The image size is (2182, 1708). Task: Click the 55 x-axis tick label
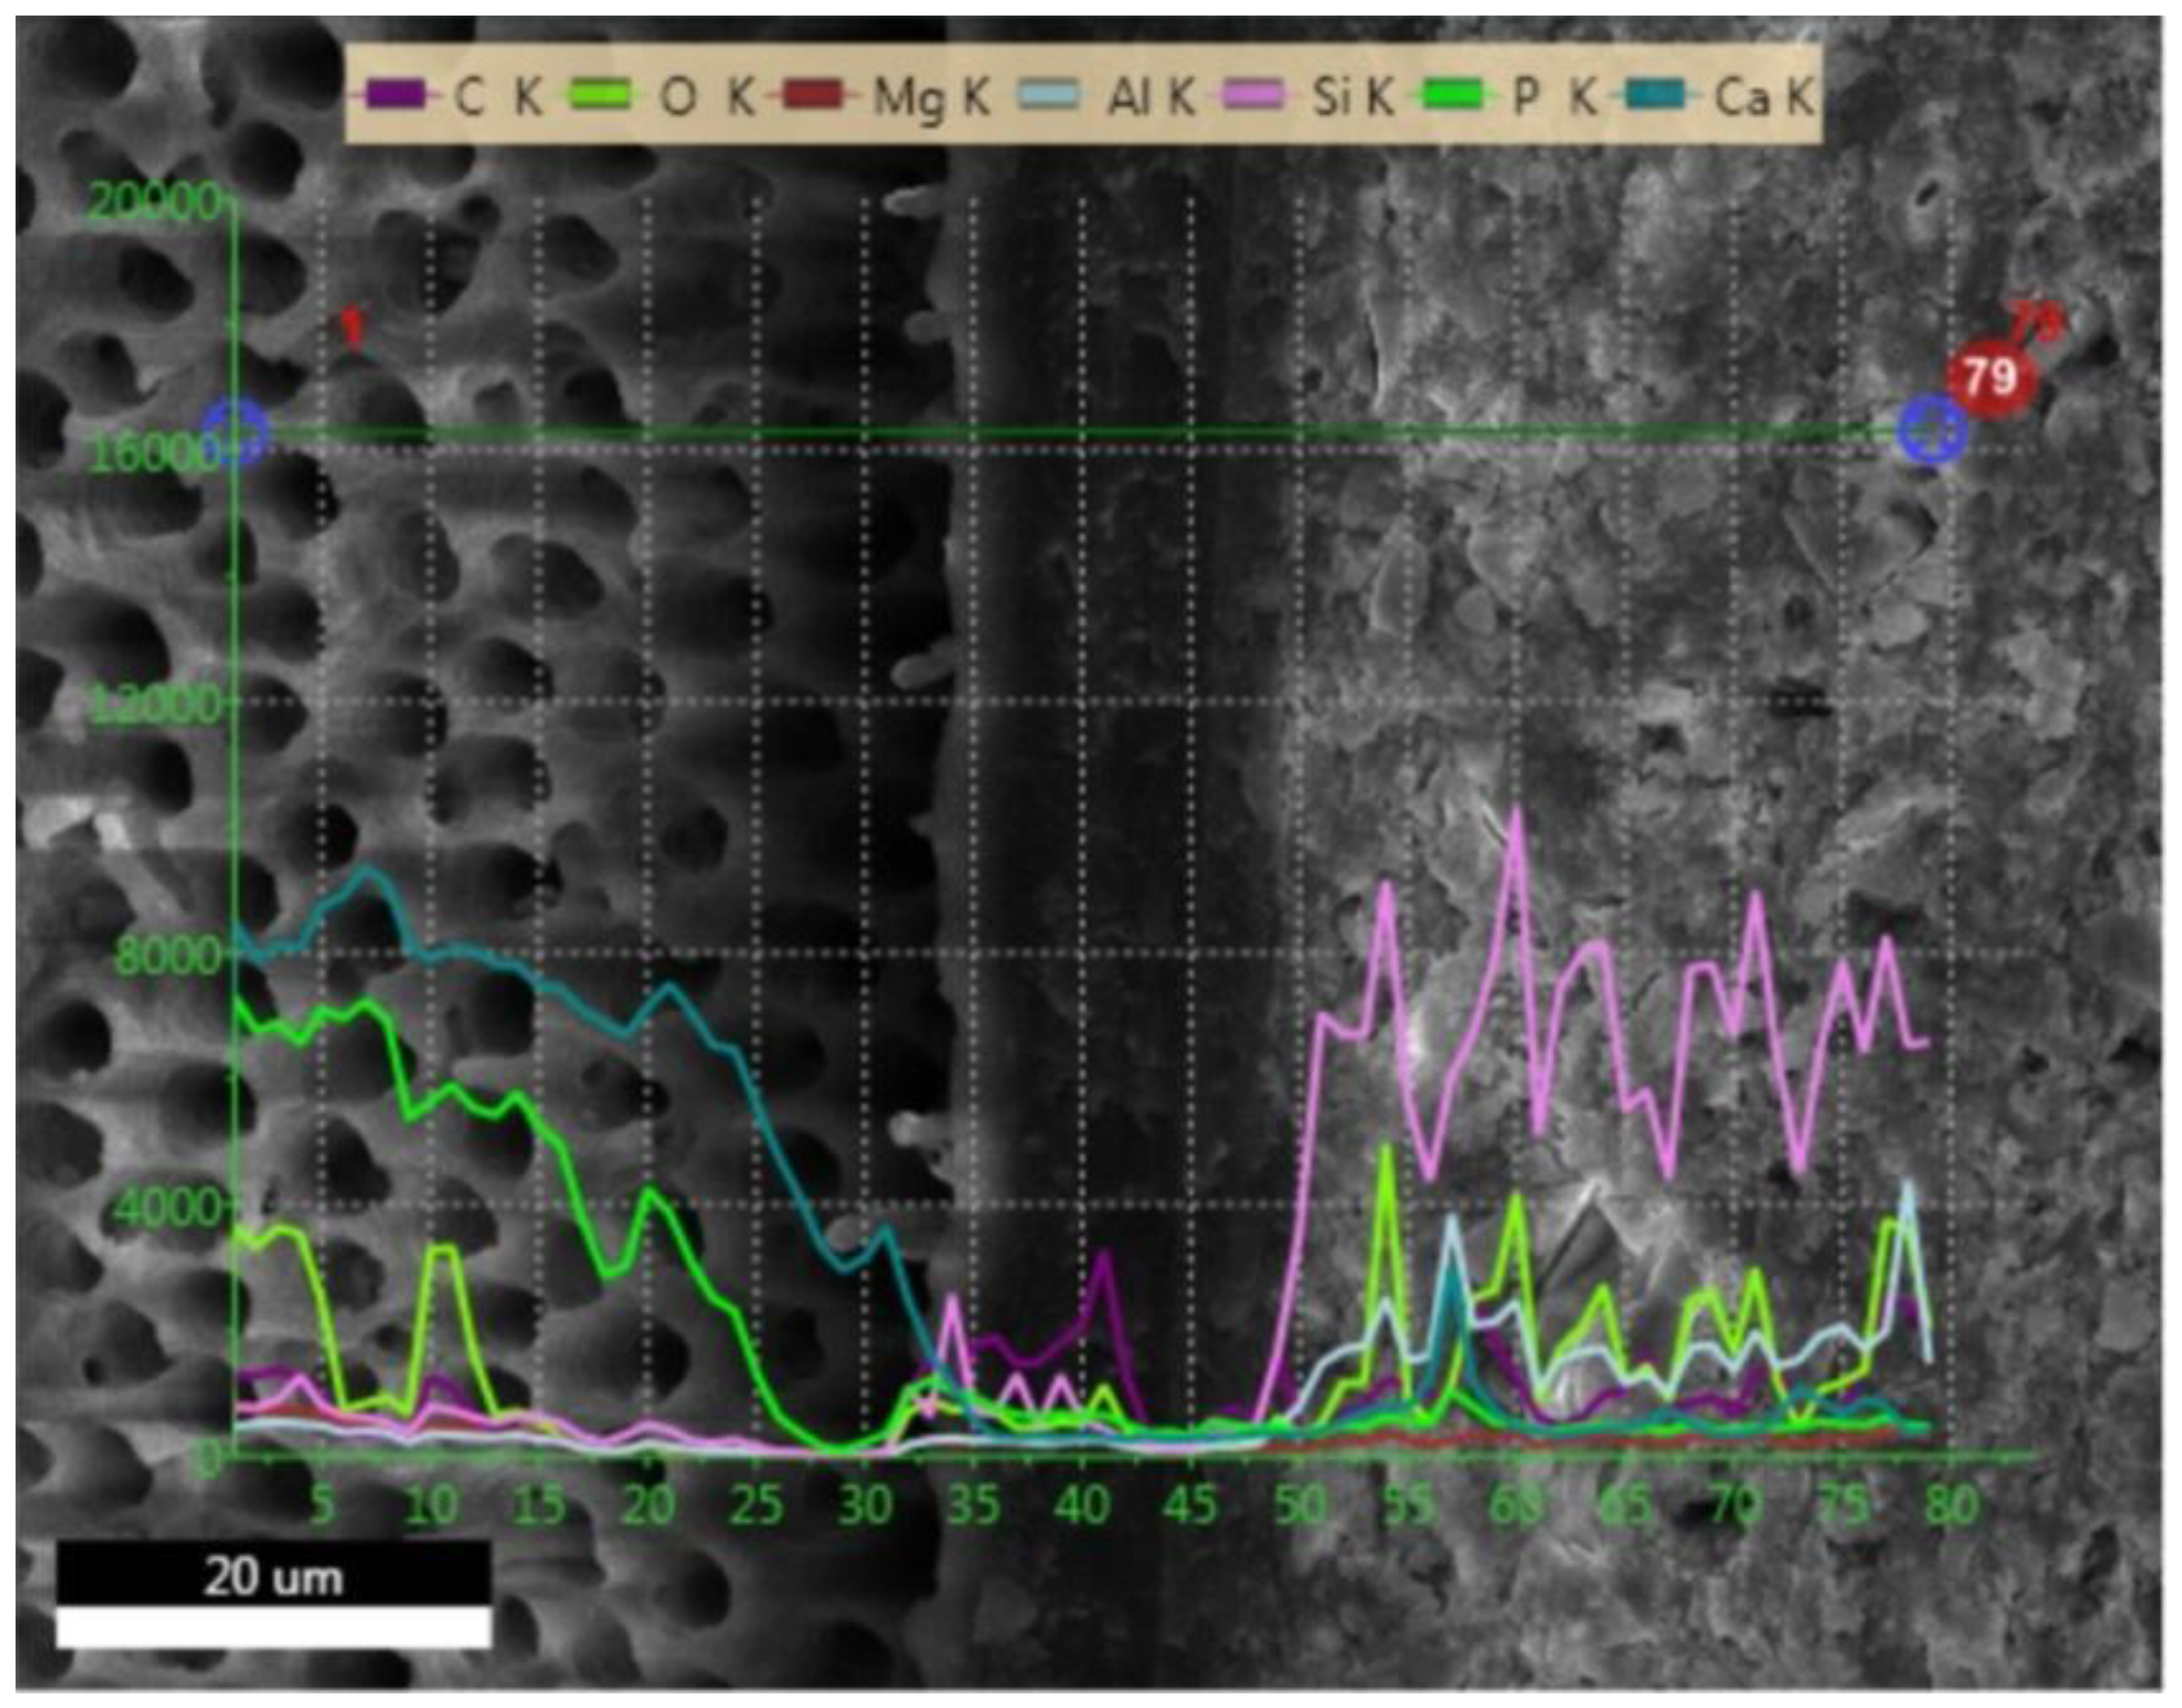[x=1409, y=1506]
